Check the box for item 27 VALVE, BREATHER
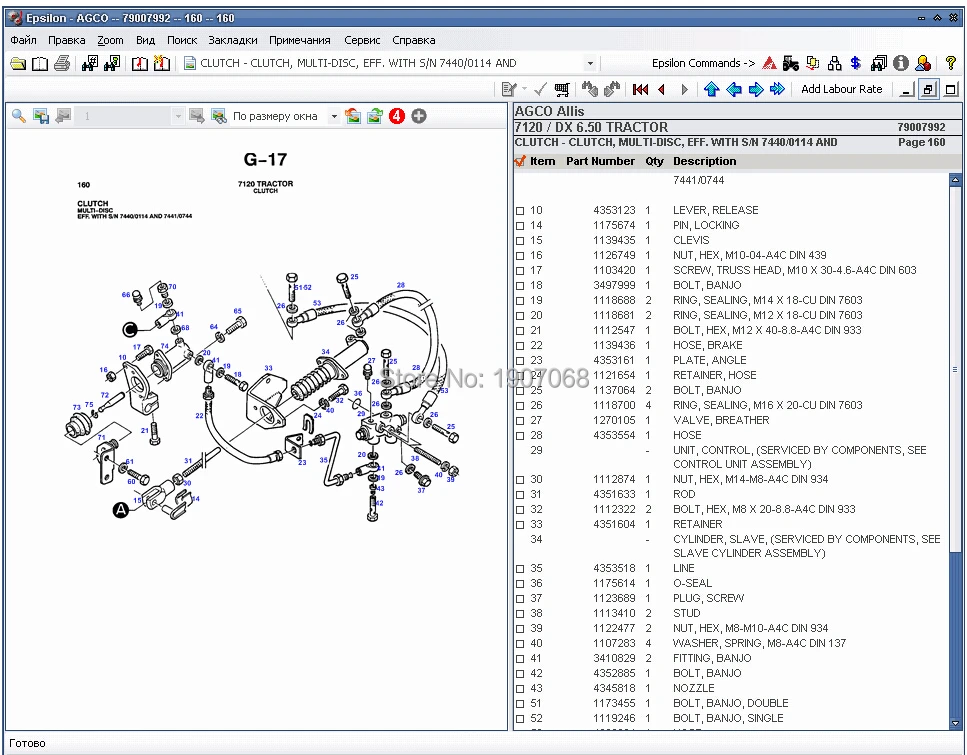 pos(520,421)
